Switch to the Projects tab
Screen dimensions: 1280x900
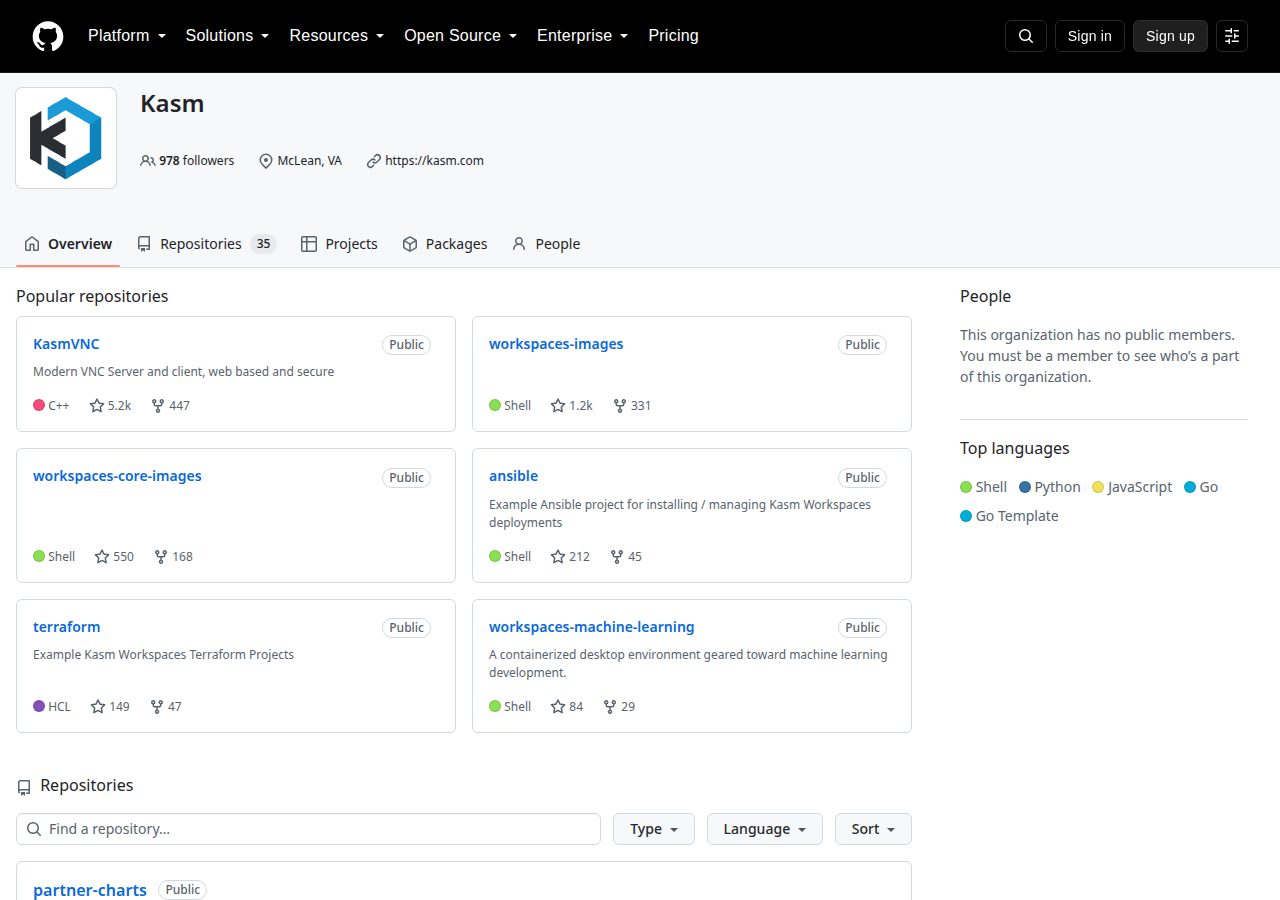339,244
